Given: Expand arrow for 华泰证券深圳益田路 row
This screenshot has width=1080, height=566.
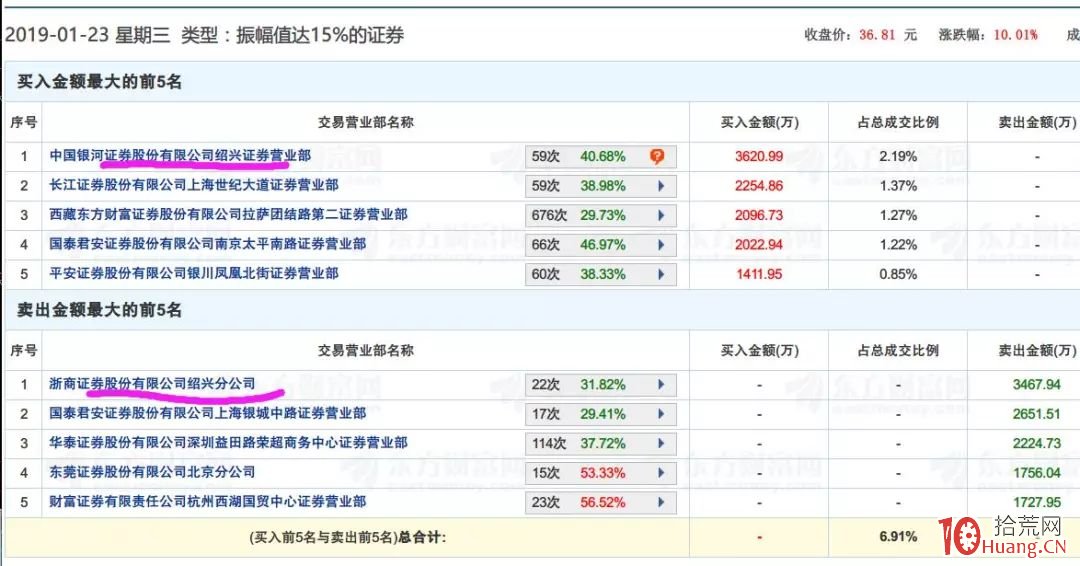Looking at the screenshot, I should 661,443.
